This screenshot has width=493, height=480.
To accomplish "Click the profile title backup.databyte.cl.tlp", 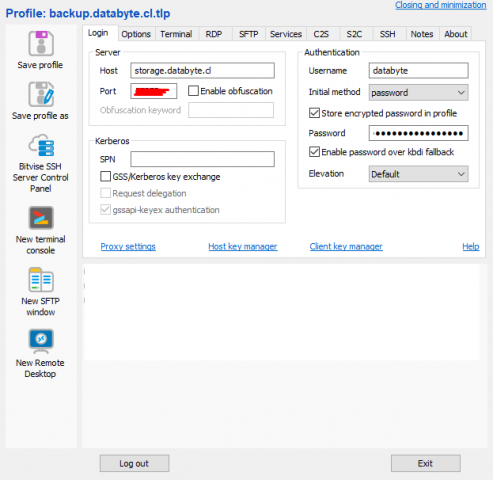I will pyautogui.click(x=110, y=13).
